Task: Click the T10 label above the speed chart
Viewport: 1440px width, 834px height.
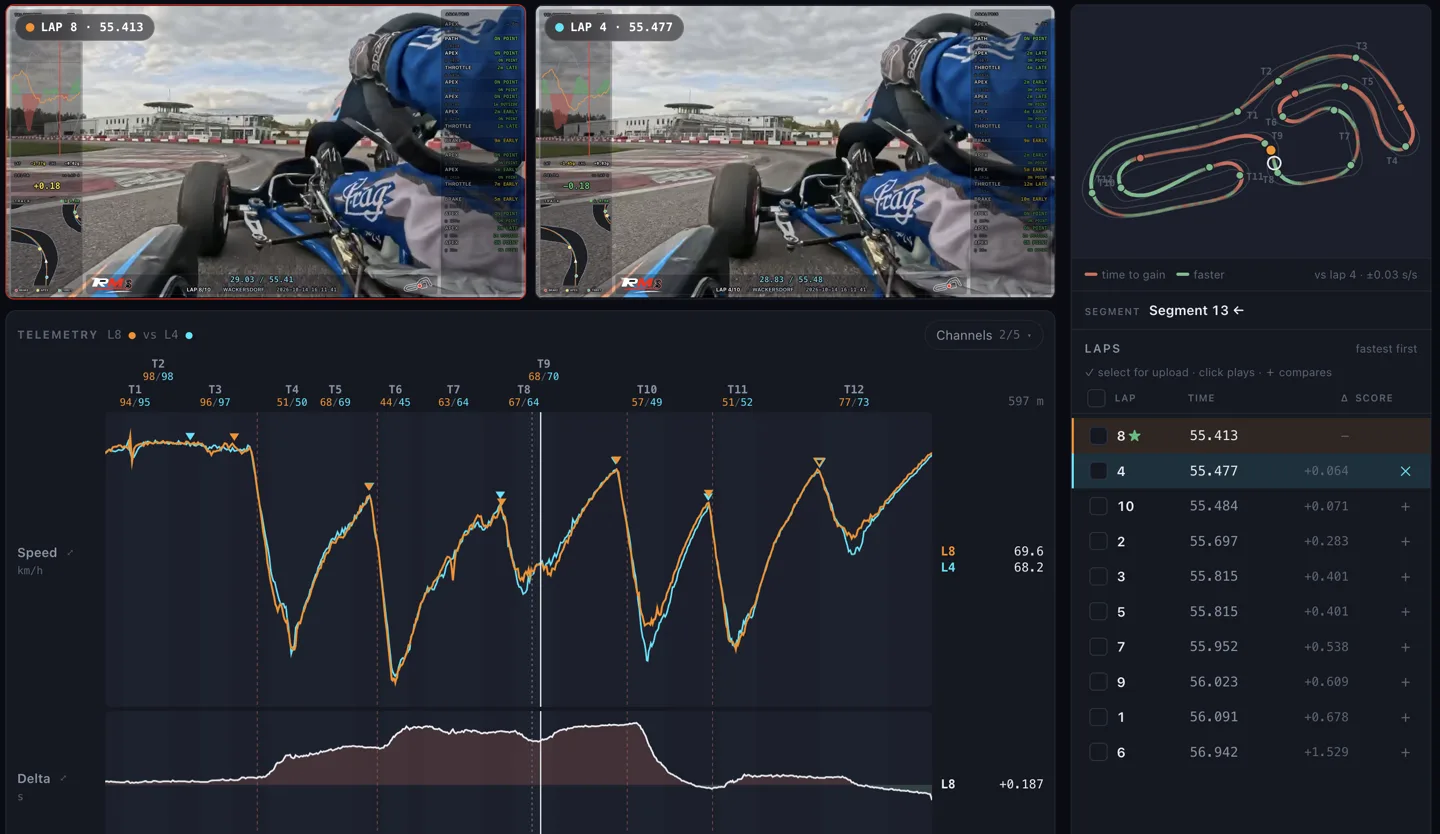Action: click(647, 390)
